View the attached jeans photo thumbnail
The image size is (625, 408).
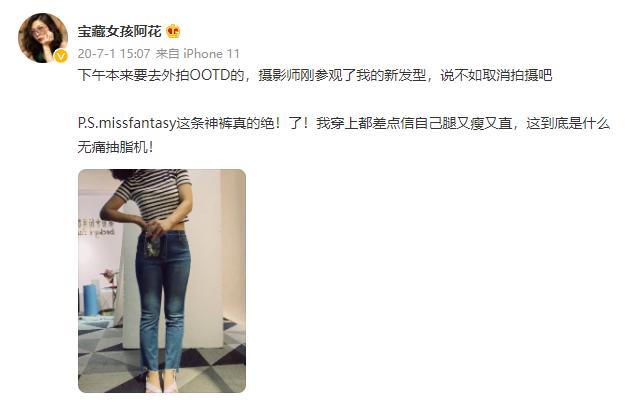click(162, 281)
